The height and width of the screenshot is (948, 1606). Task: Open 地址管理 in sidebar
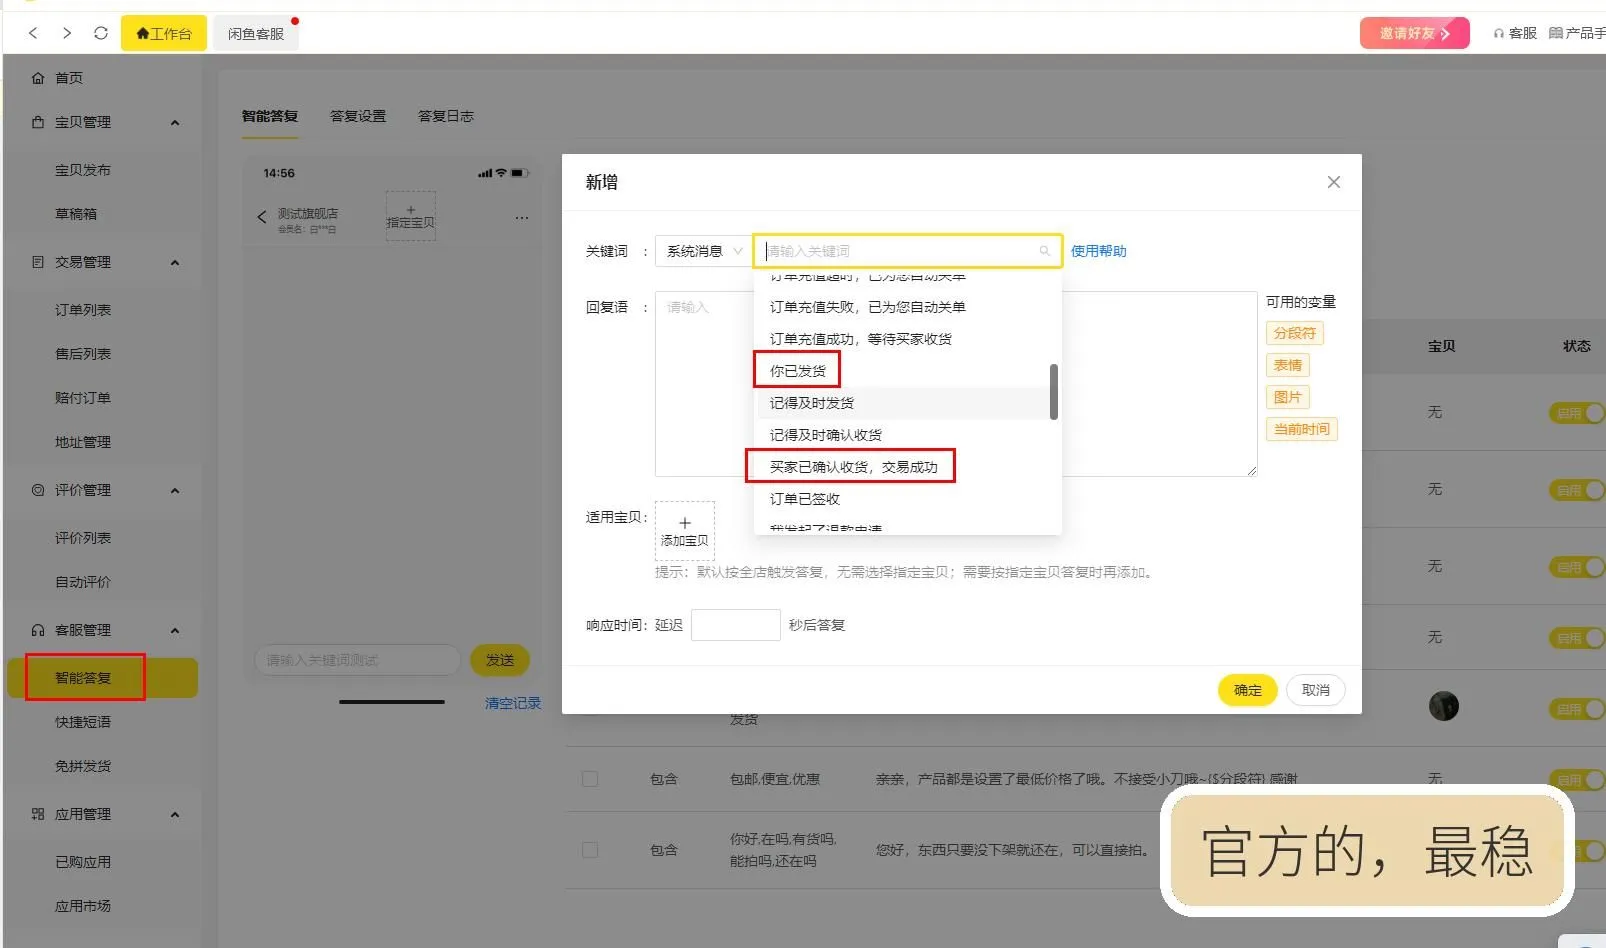click(83, 442)
